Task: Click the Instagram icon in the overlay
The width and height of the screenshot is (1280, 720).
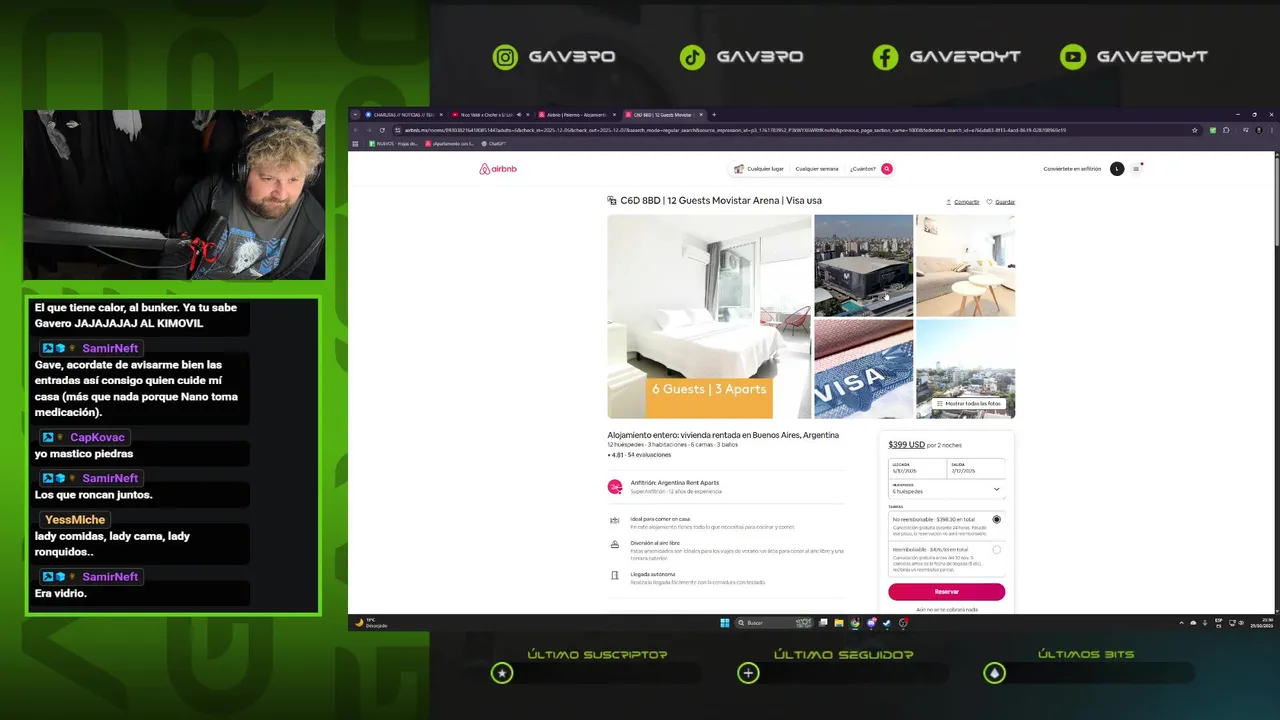Action: pyautogui.click(x=506, y=57)
